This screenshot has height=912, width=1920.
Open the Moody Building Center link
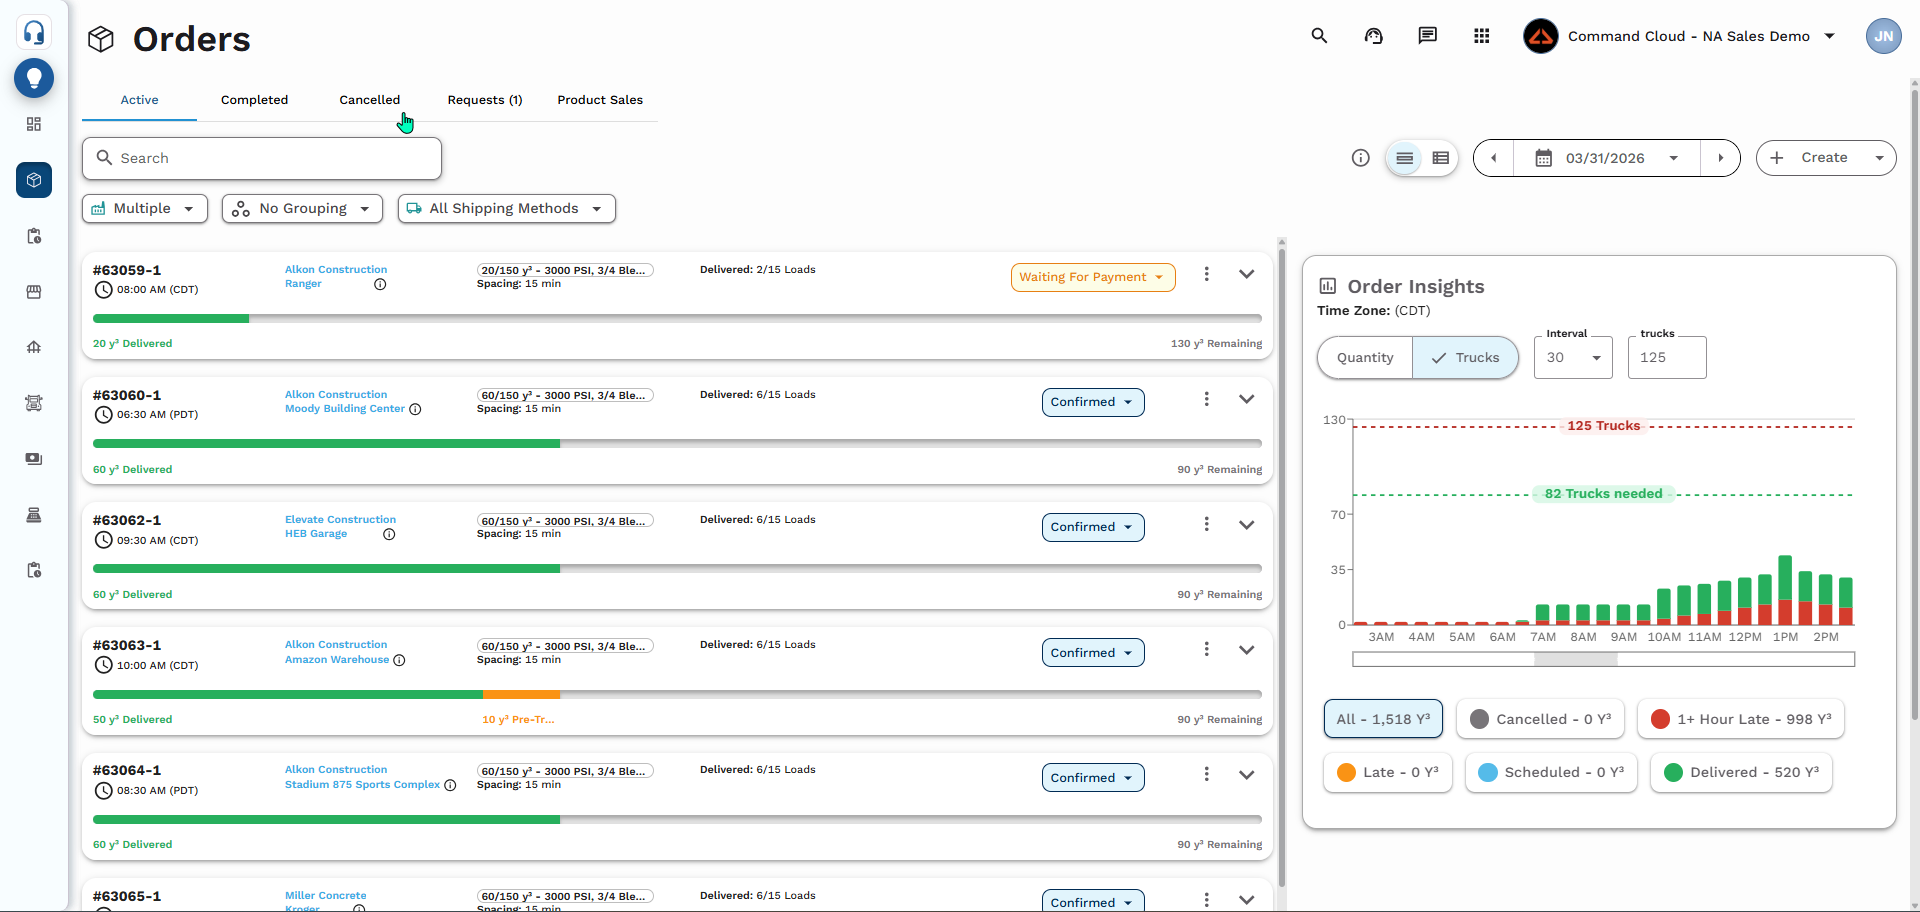coord(345,409)
